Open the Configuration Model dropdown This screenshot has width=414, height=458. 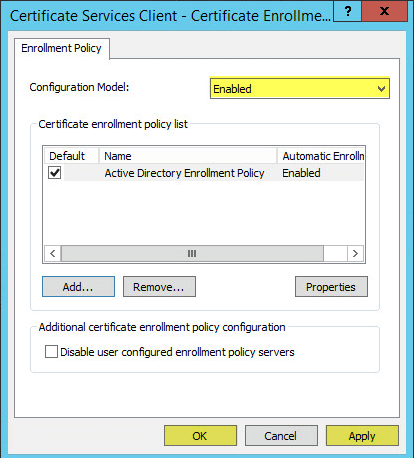(x=299, y=88)
